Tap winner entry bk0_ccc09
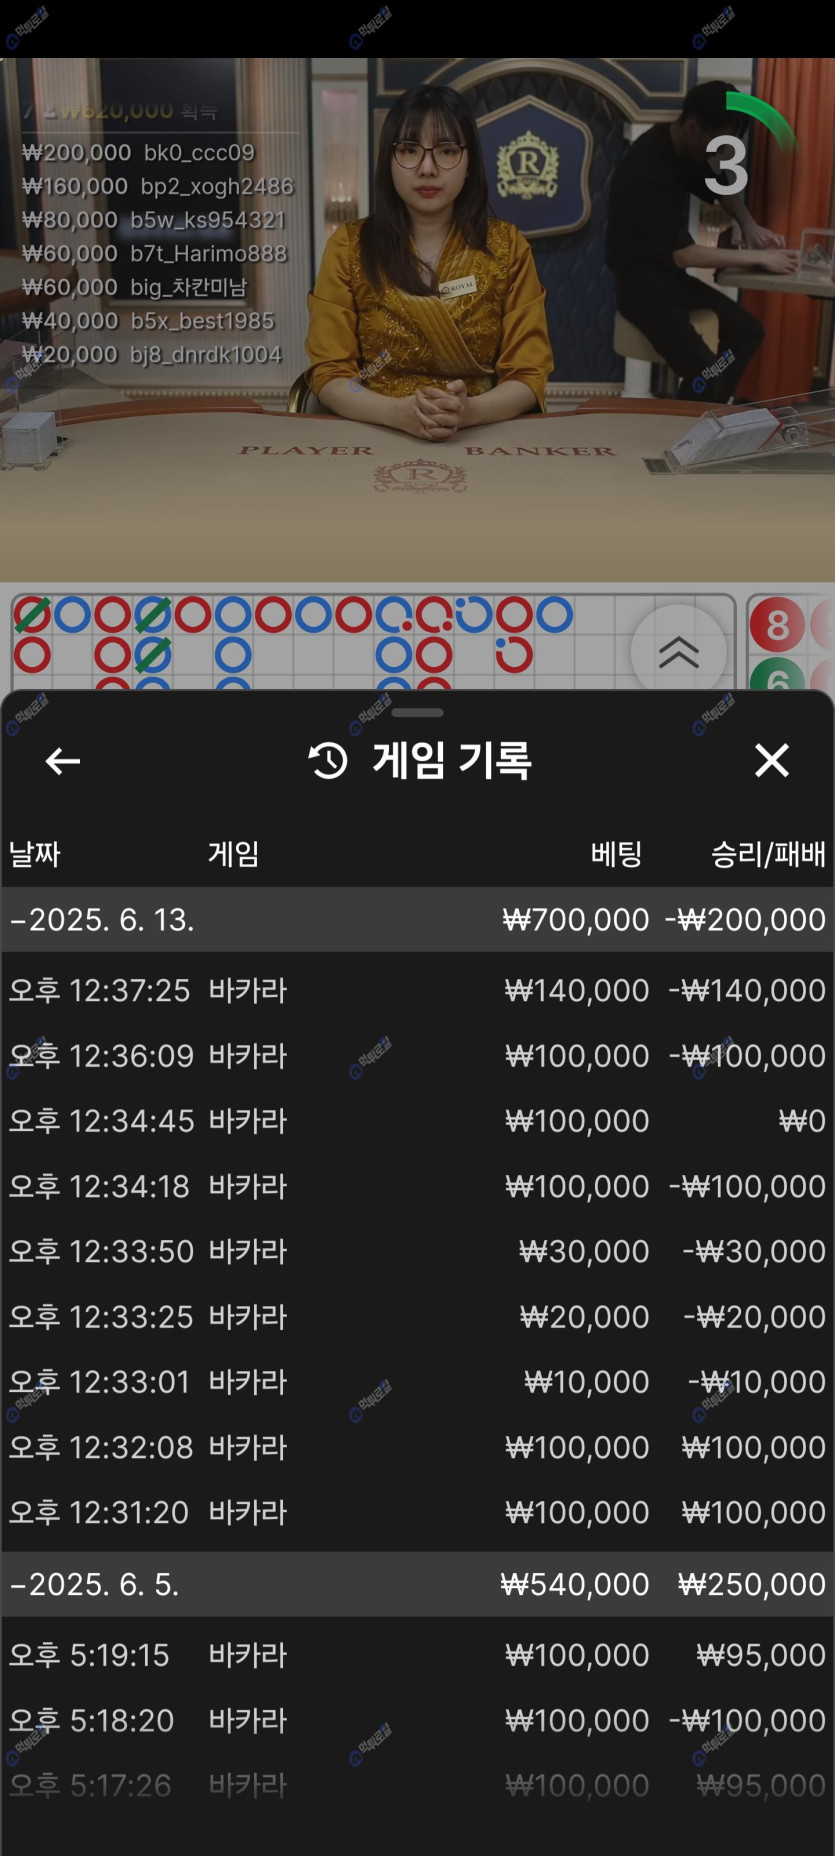The image size is (835, 1856). point(139,152)
